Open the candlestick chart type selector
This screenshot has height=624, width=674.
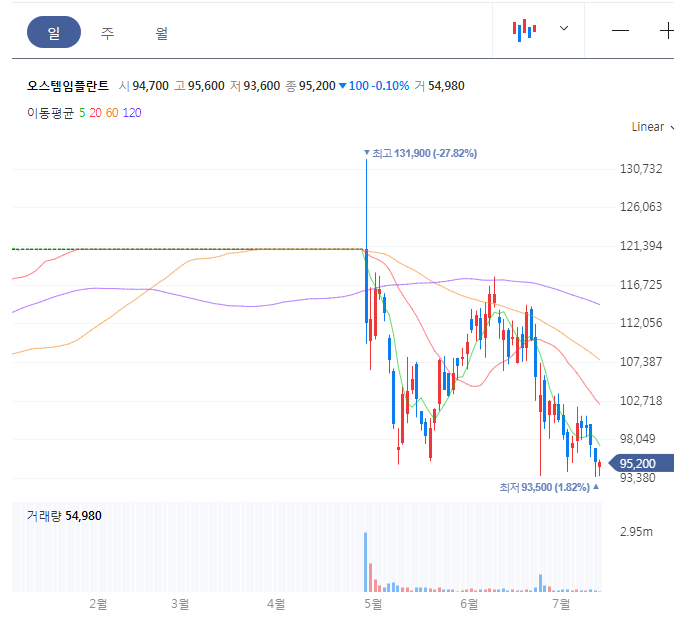click(524, 30)
